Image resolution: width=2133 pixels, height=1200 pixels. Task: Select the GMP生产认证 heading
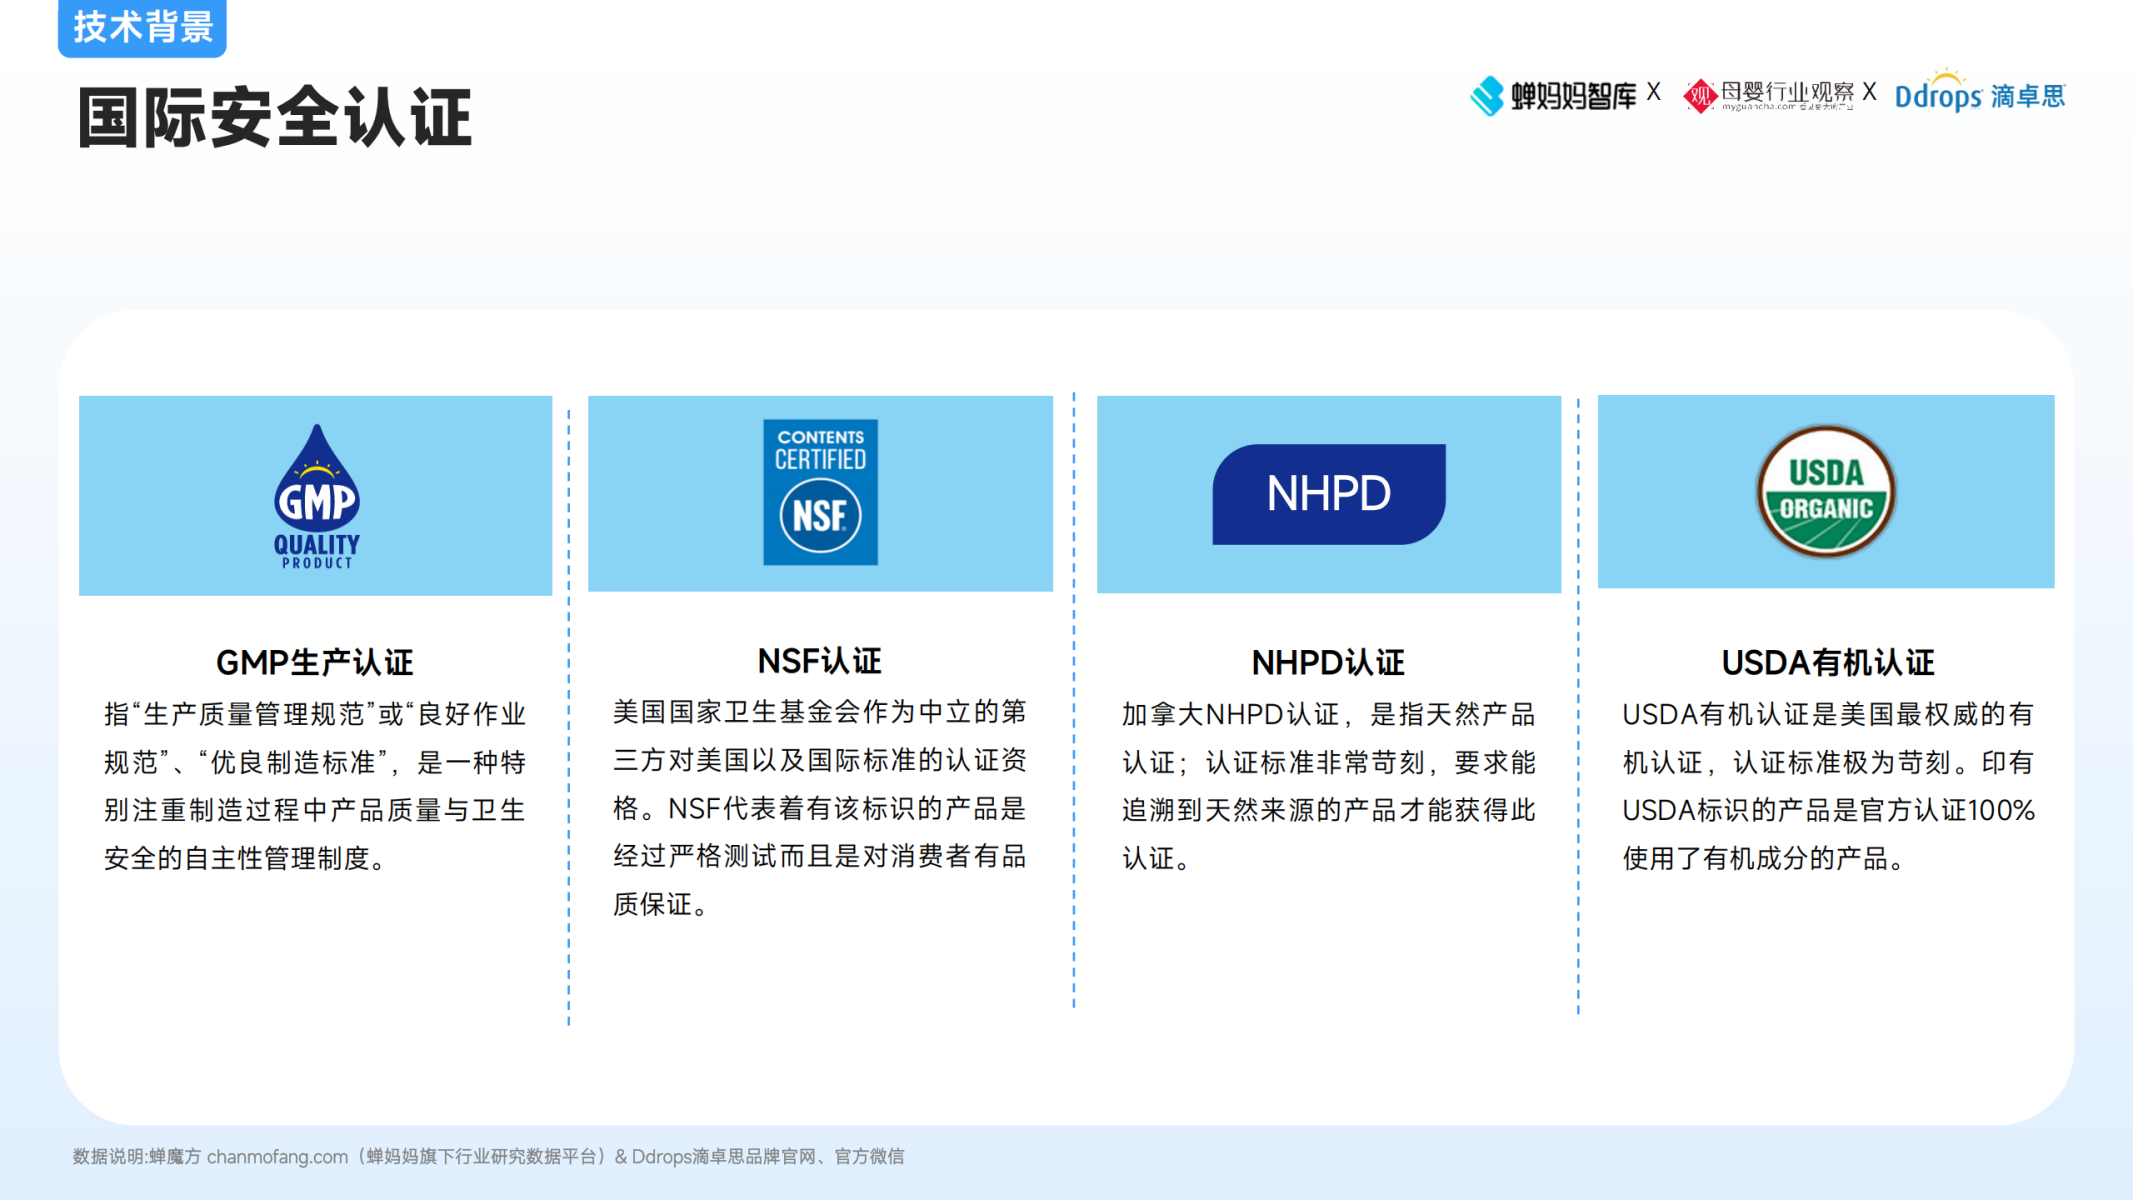click(315, 662)
